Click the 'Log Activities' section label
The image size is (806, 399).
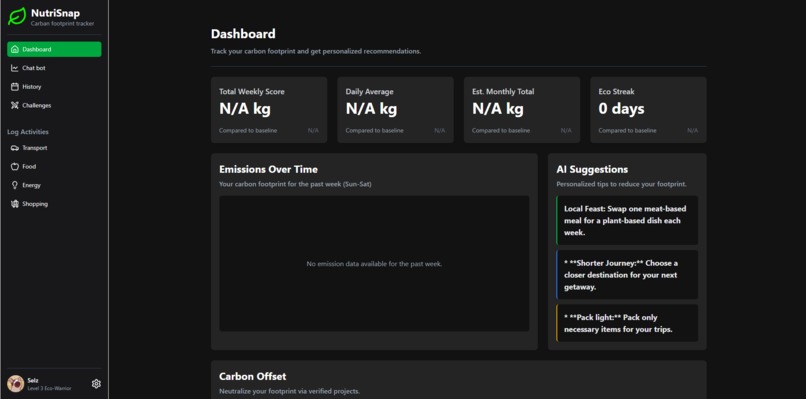pos(28,132)
